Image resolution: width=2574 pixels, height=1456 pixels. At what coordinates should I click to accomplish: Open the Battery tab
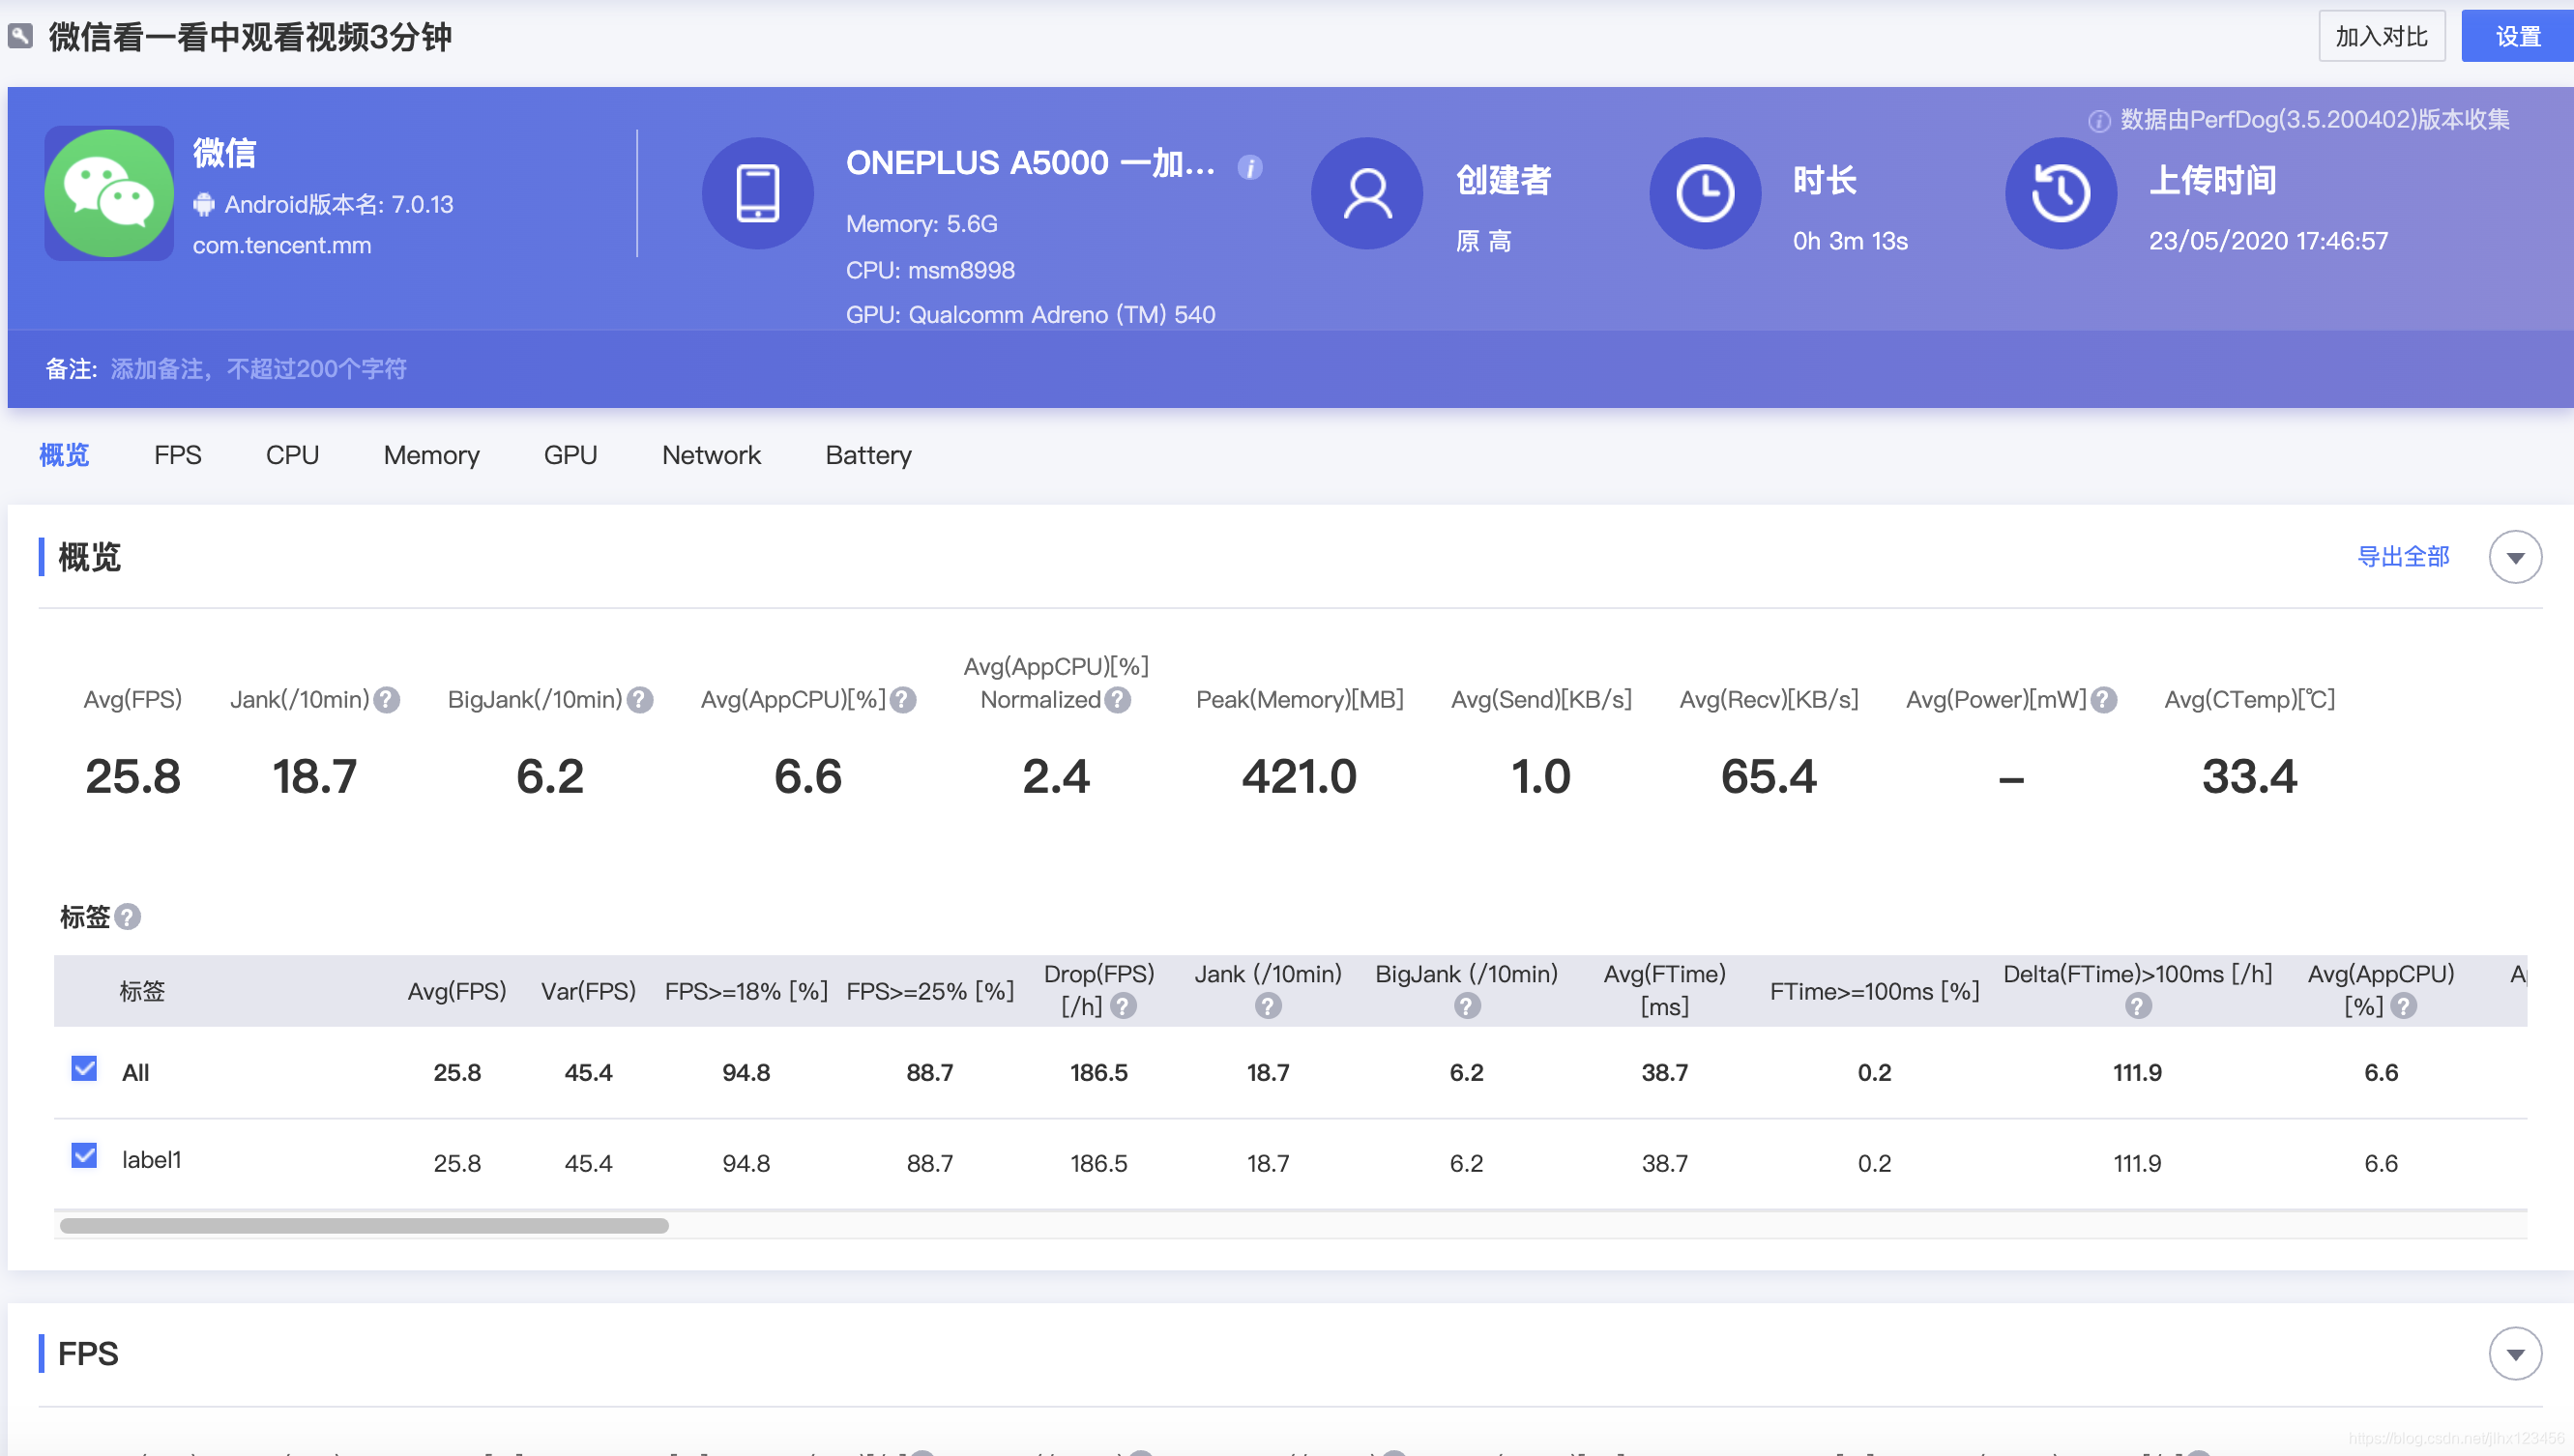coord(868,455)
